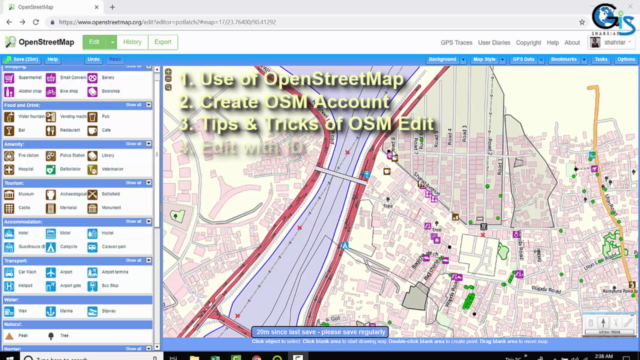Pick the Bookshop icon
This screenshot has width=640, height=360.
point(93,91)
